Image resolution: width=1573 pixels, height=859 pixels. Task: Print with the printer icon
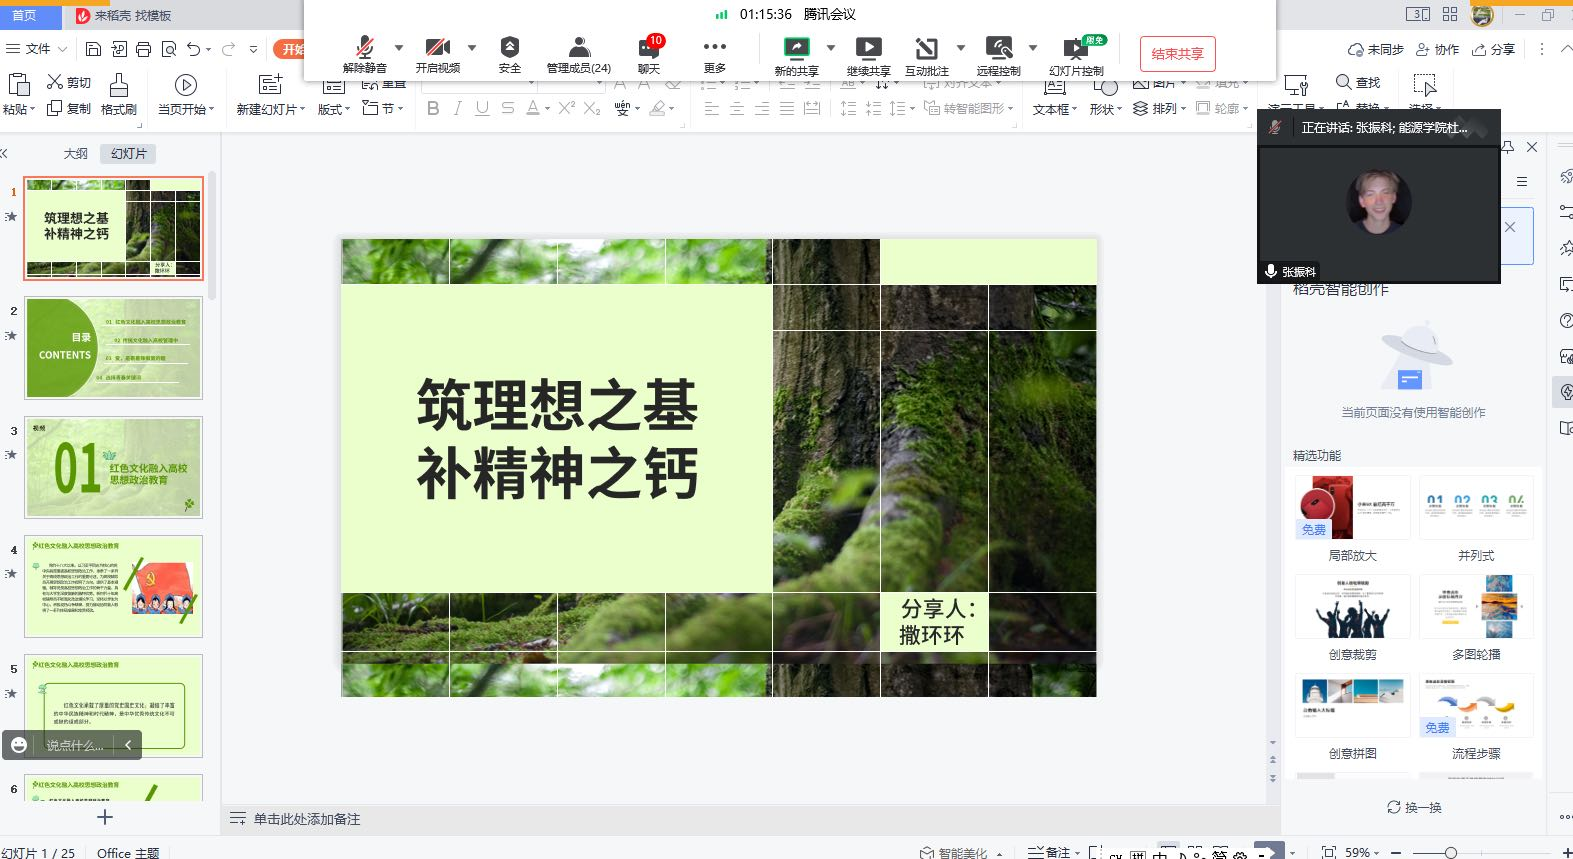tap(143, 48)
